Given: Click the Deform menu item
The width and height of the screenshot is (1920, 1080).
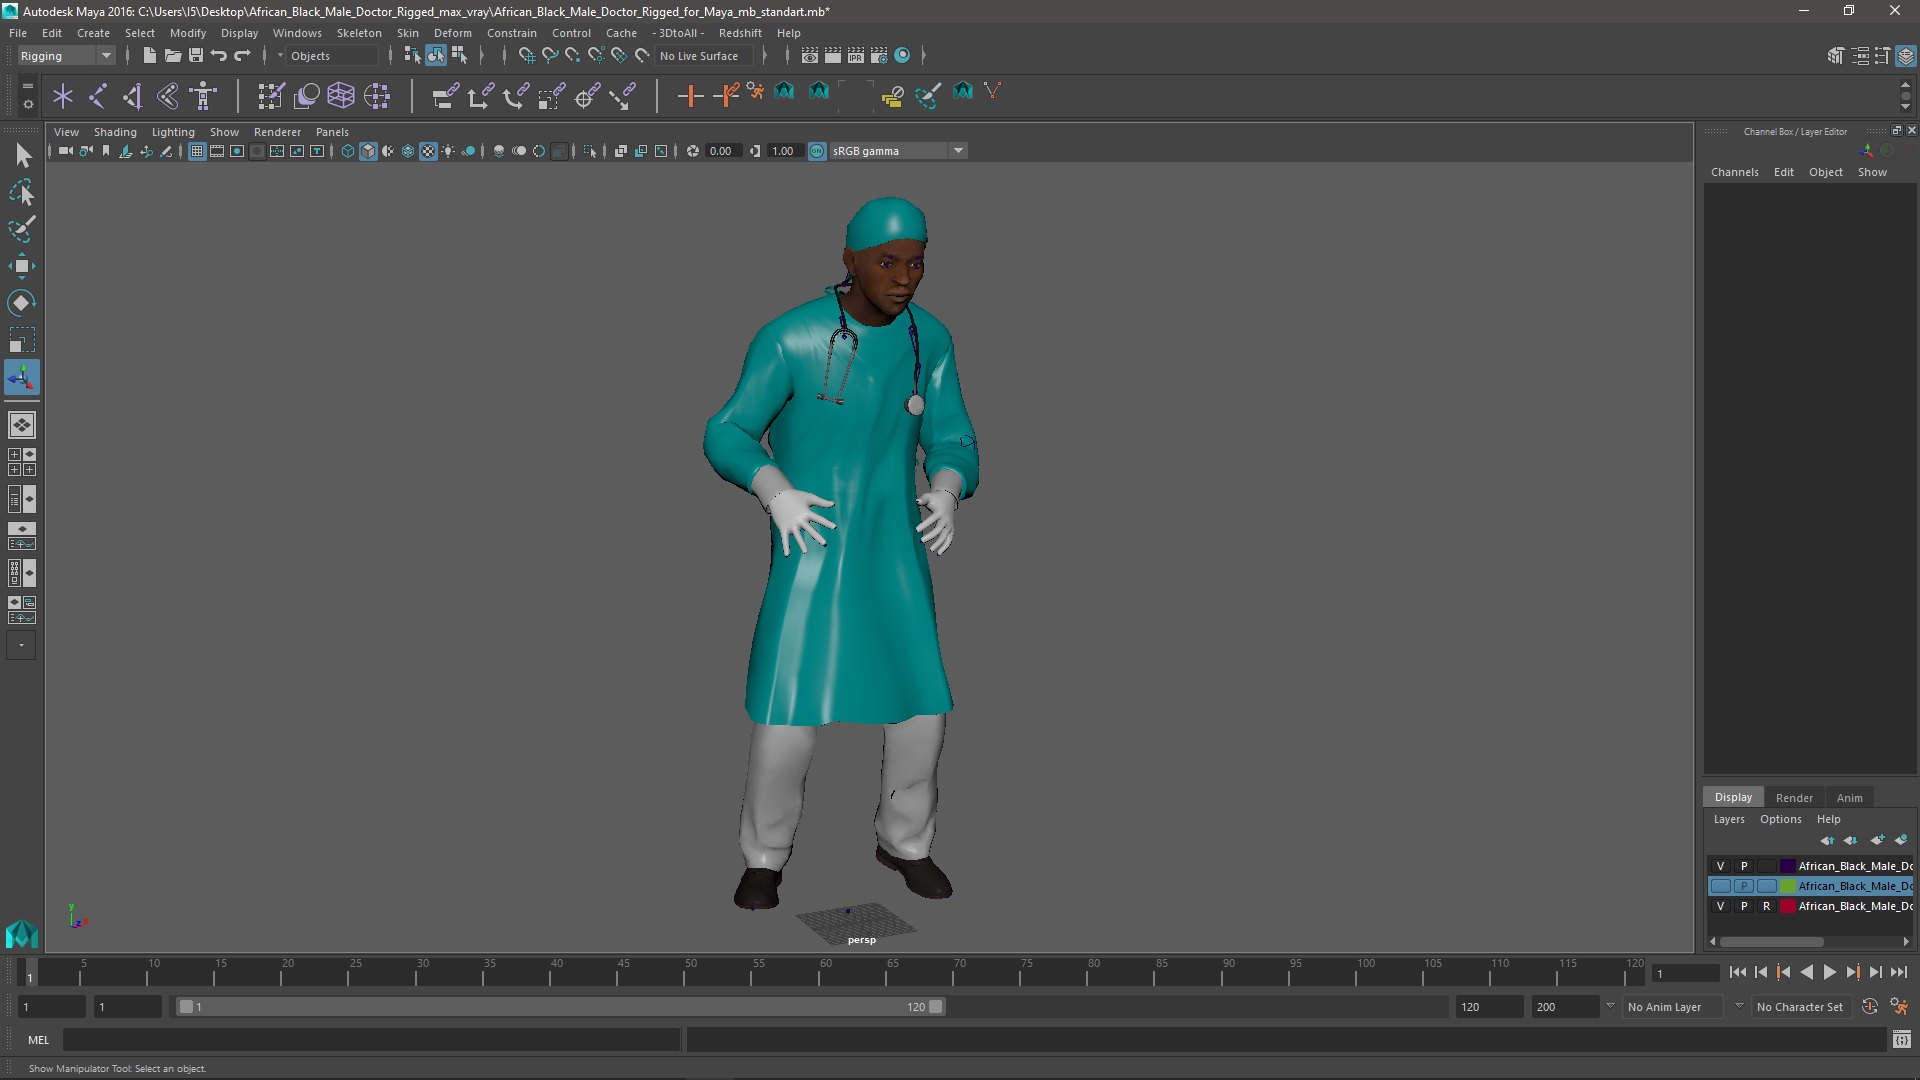Looking at the screenshot, I should tap(452, 32).
